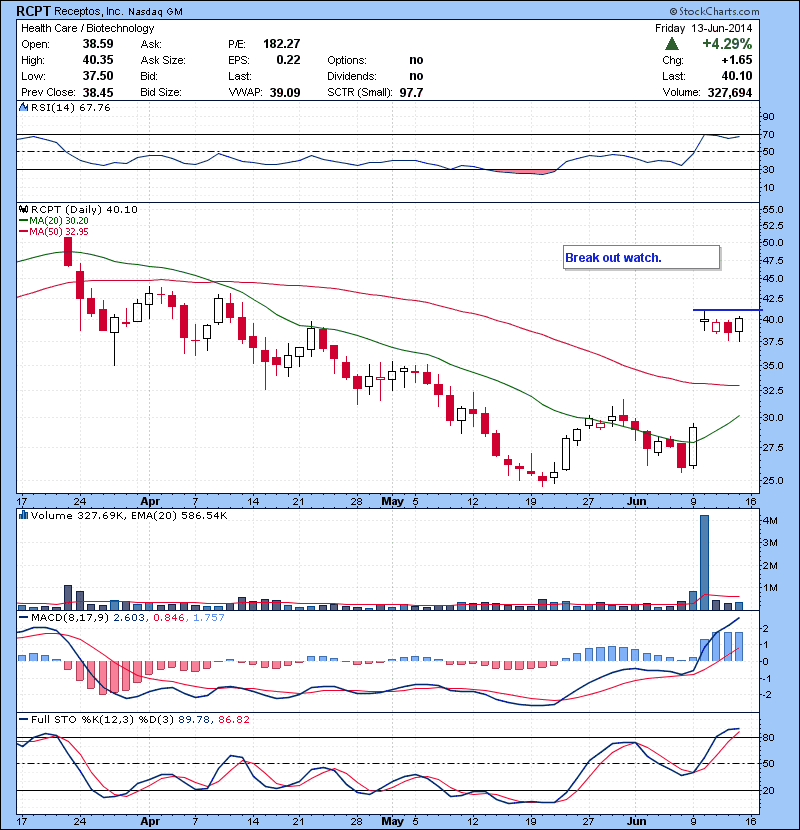Image resolution: width=800 pixels, height=830 pixels.
Task: Click the 'RCPT (Daily) 40.10' label
Action: point(84,210)
